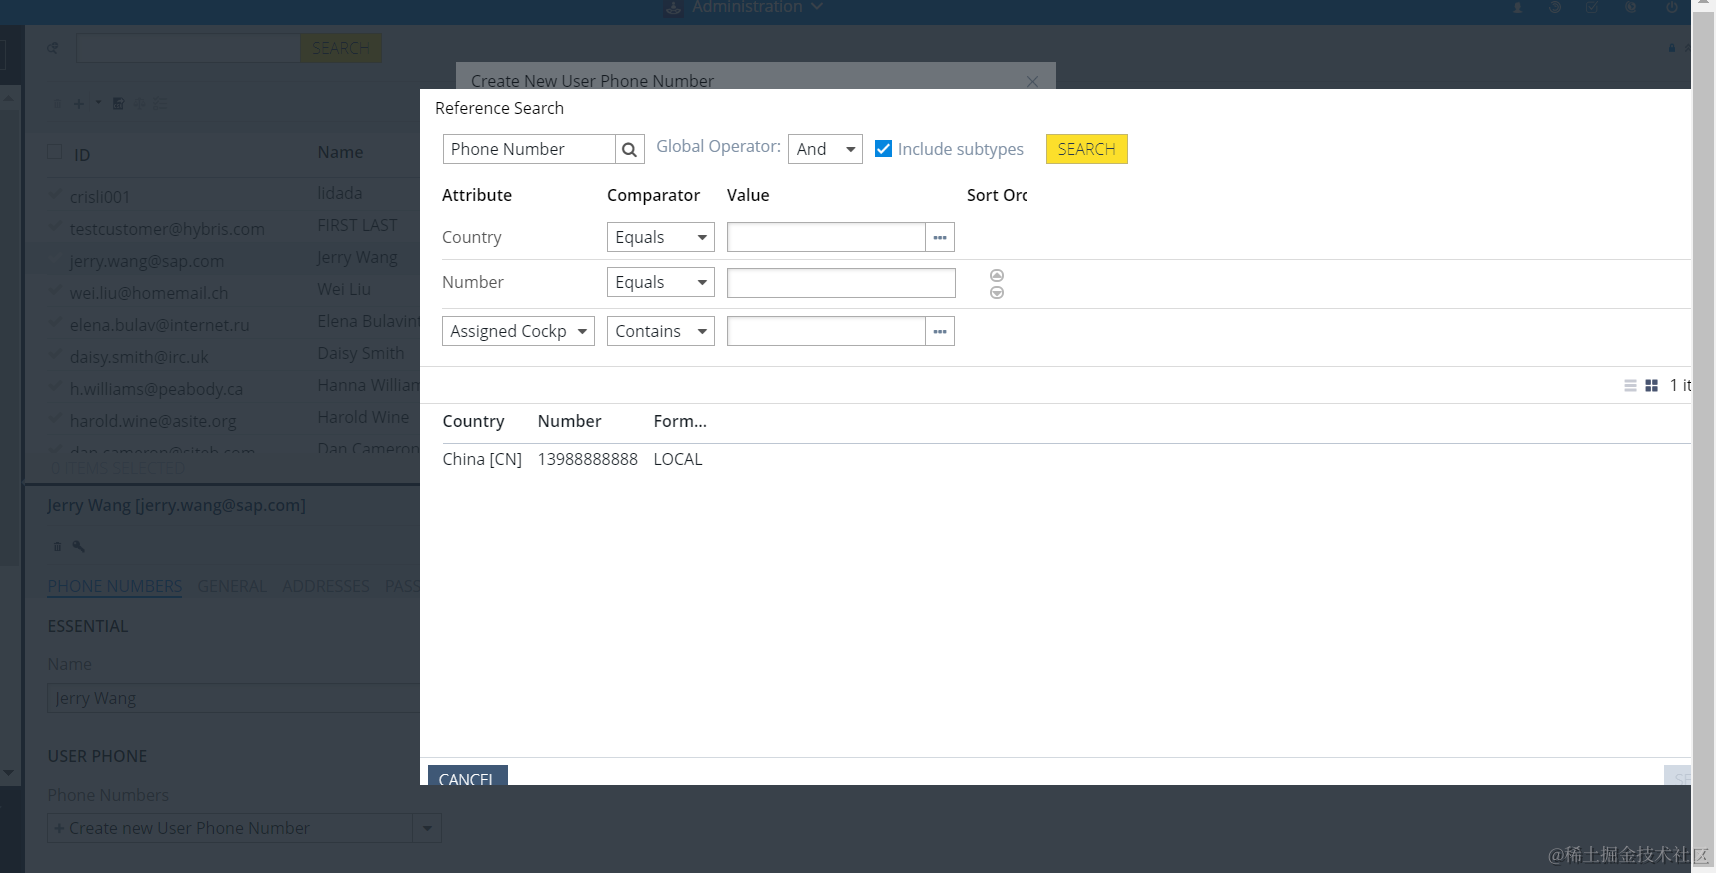Click the 13988888888 number cell
The image size is (1716, 873).
point(587,459)
